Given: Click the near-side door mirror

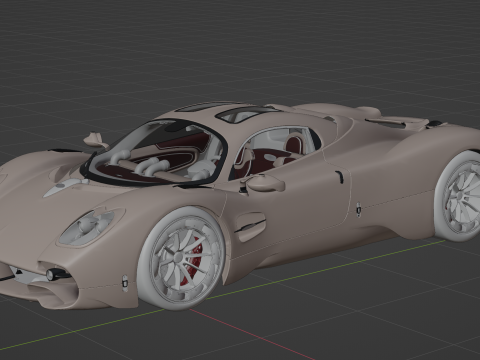Looking at the screenshot, I should [265, 183].
